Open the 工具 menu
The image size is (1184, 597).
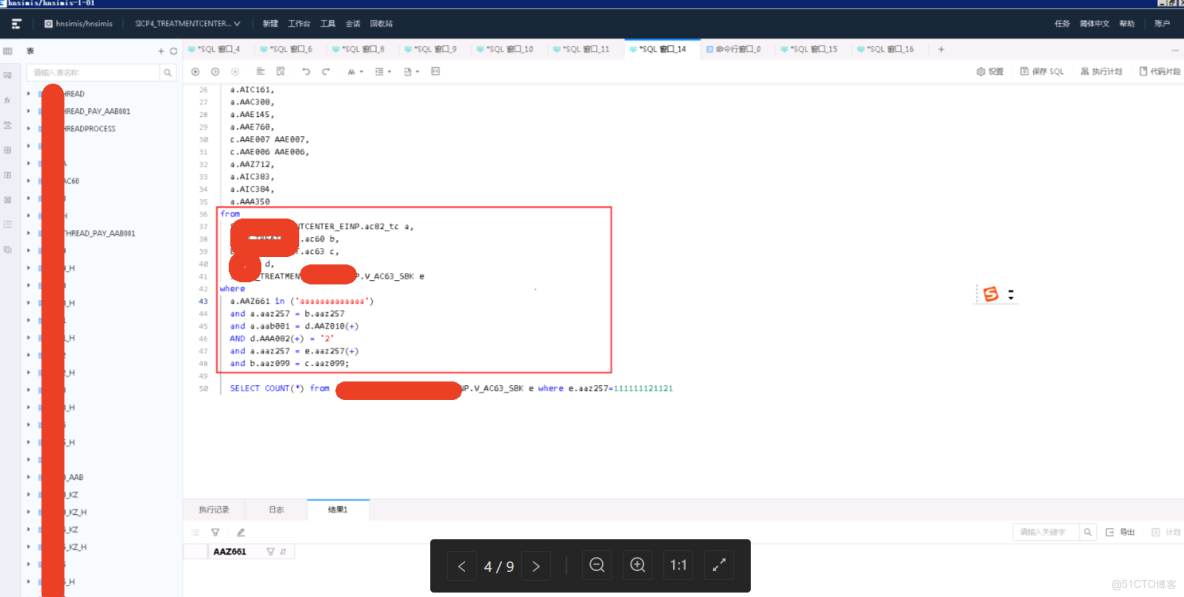tap(328, 23)
